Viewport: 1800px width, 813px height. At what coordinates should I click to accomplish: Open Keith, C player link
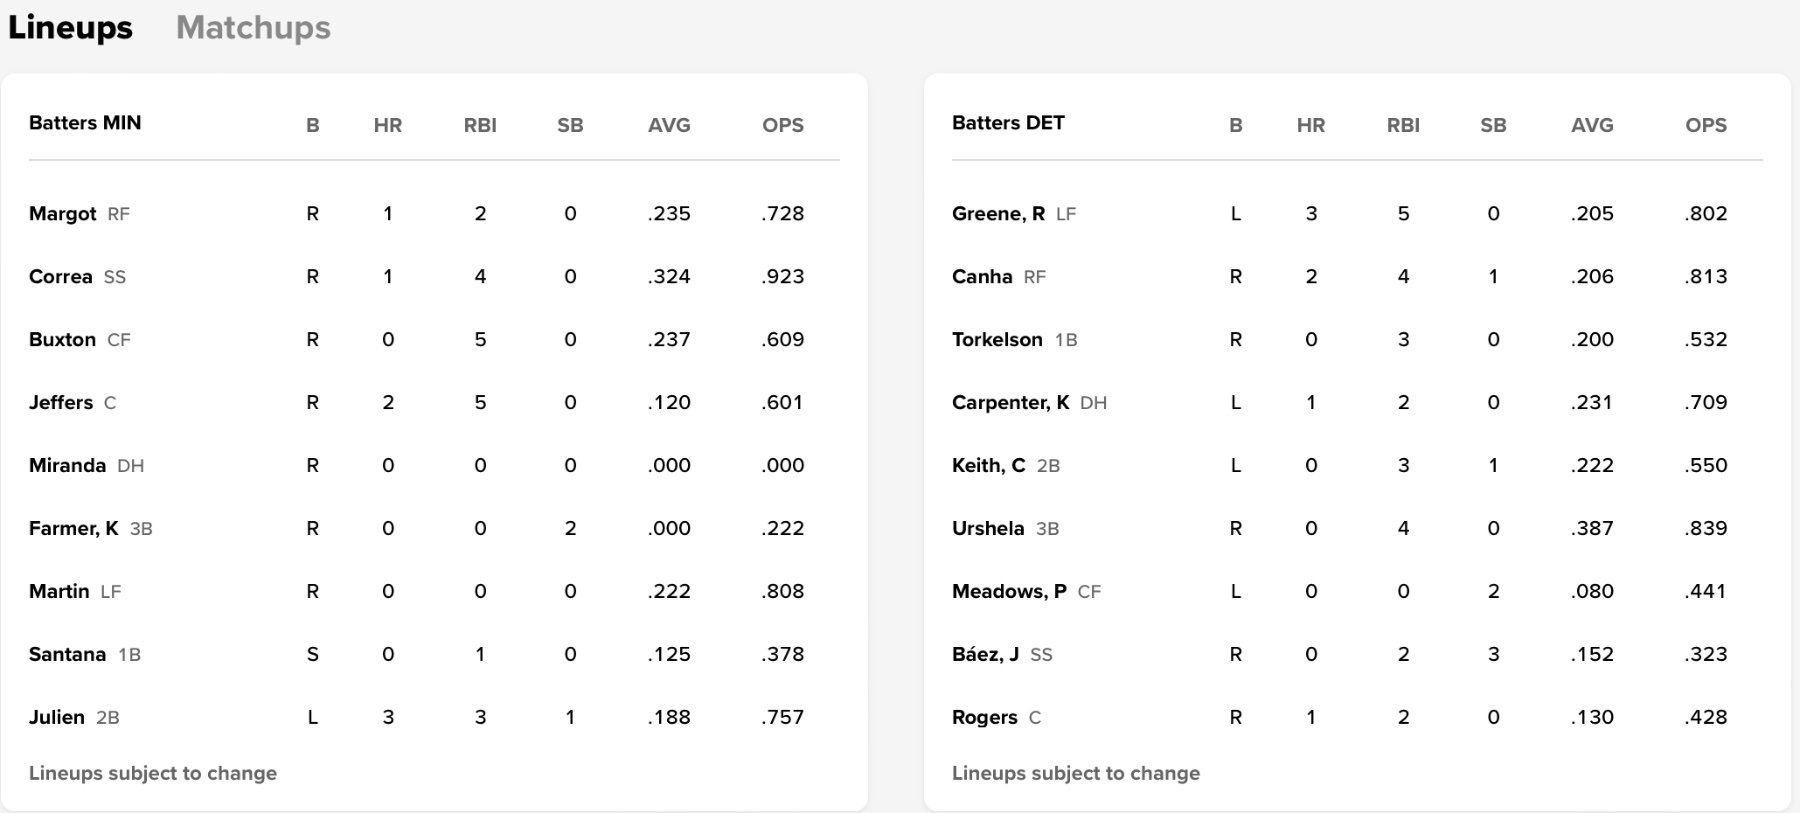[x=988, y=466]
